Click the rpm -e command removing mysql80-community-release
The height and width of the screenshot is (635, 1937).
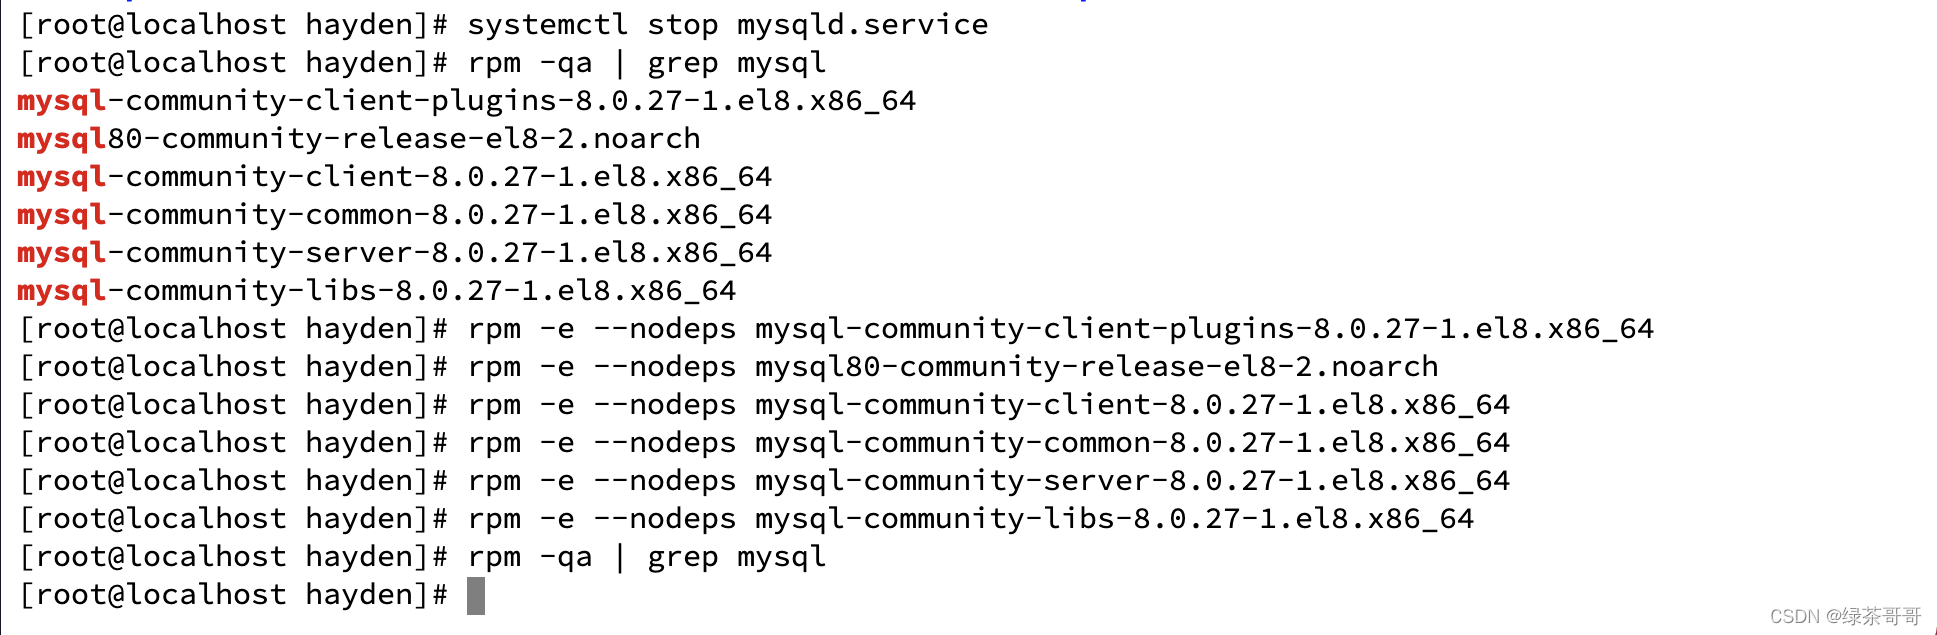click(952, 367)
